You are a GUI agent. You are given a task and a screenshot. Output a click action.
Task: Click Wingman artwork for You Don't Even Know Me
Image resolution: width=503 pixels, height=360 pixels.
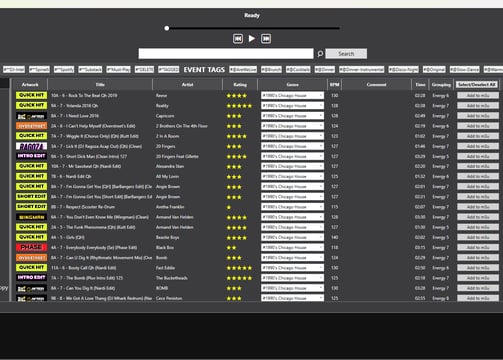point(31,217)
